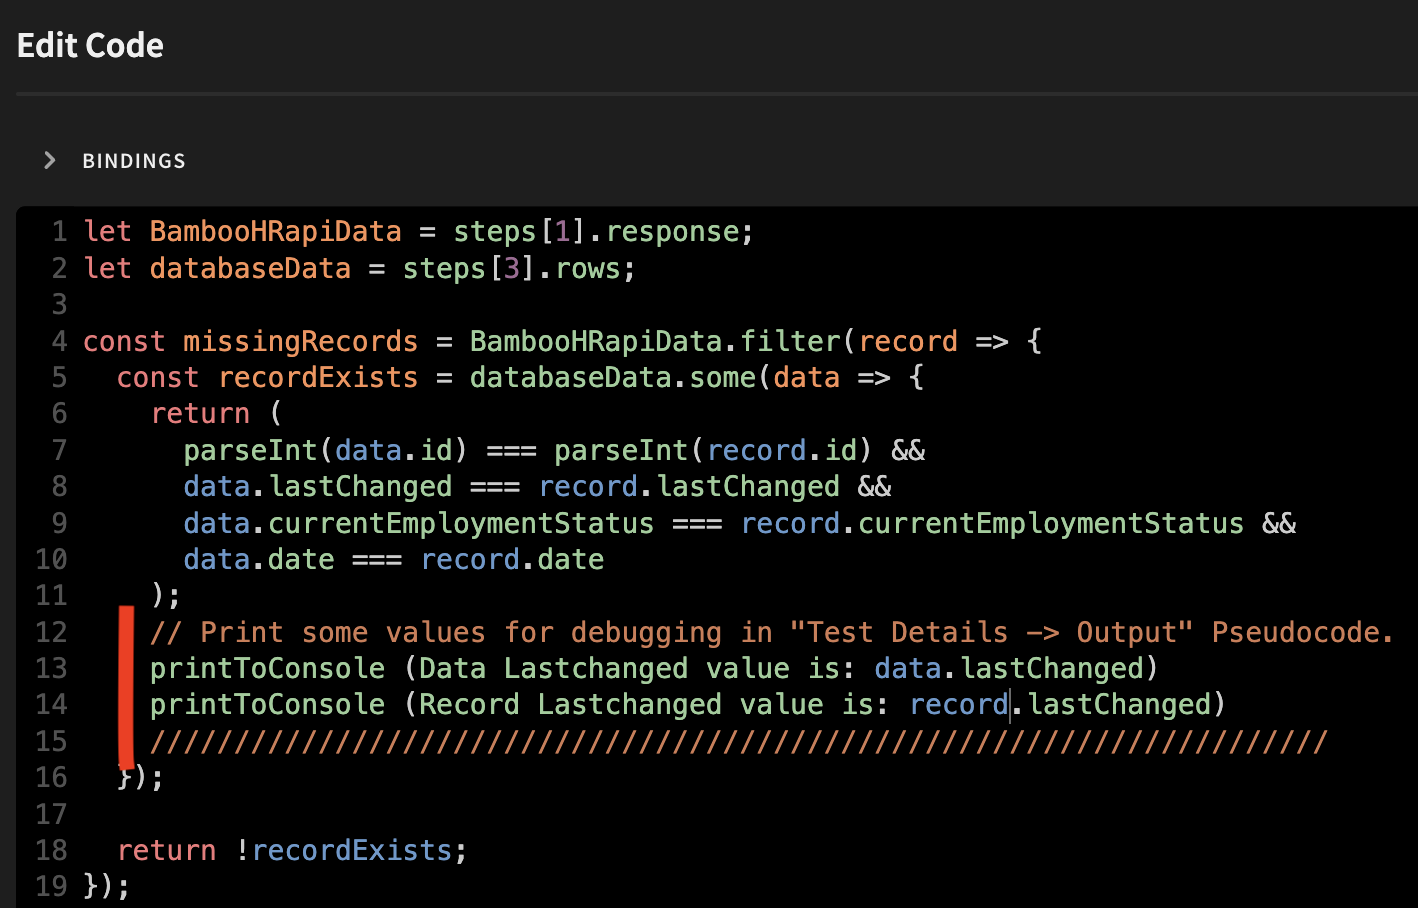Screen dimensions: 1418x908
Task: Select the steps[1].response expression
Action: tap(600, 231)
